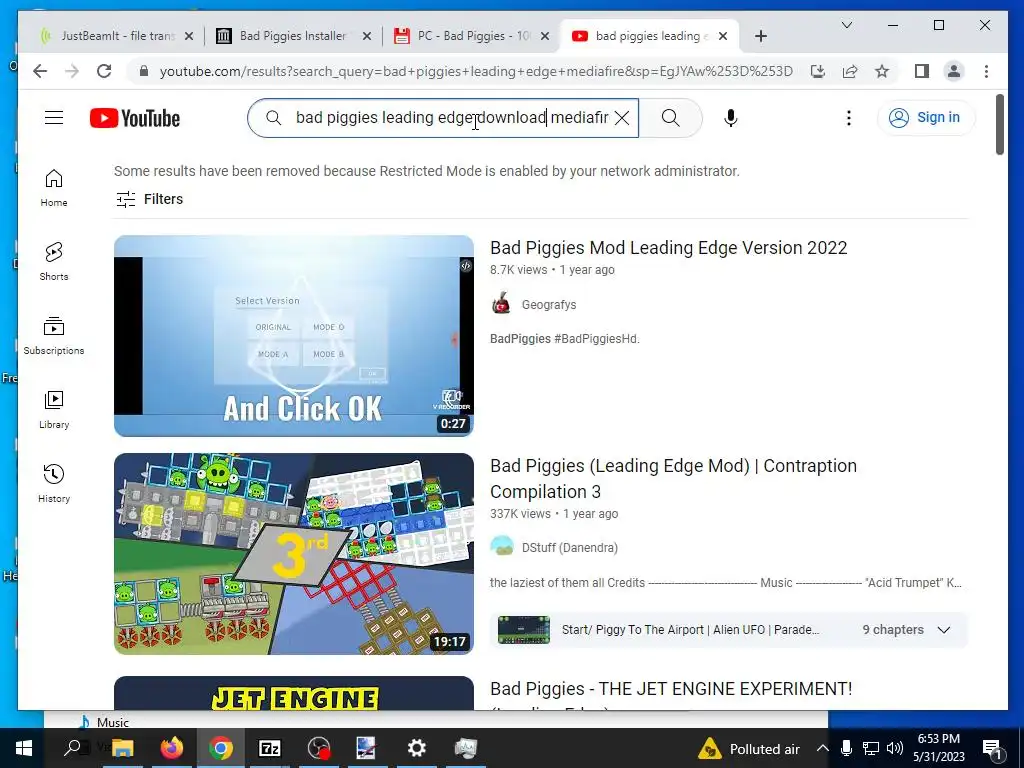Open YouTube settings three-dot menu
The image size is (1024, 768).
[x=848, y=118]
